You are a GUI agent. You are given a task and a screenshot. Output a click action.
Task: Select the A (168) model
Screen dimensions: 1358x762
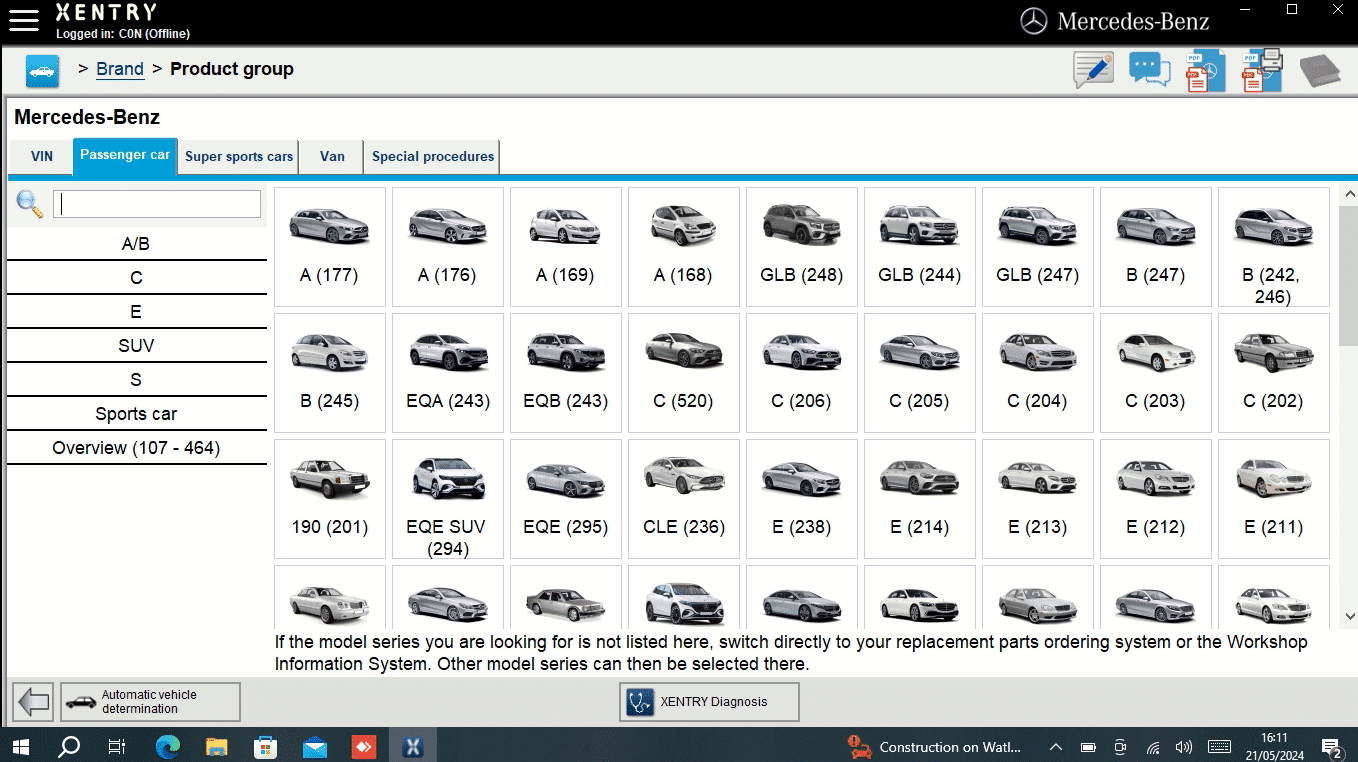[x=683, y=247]
